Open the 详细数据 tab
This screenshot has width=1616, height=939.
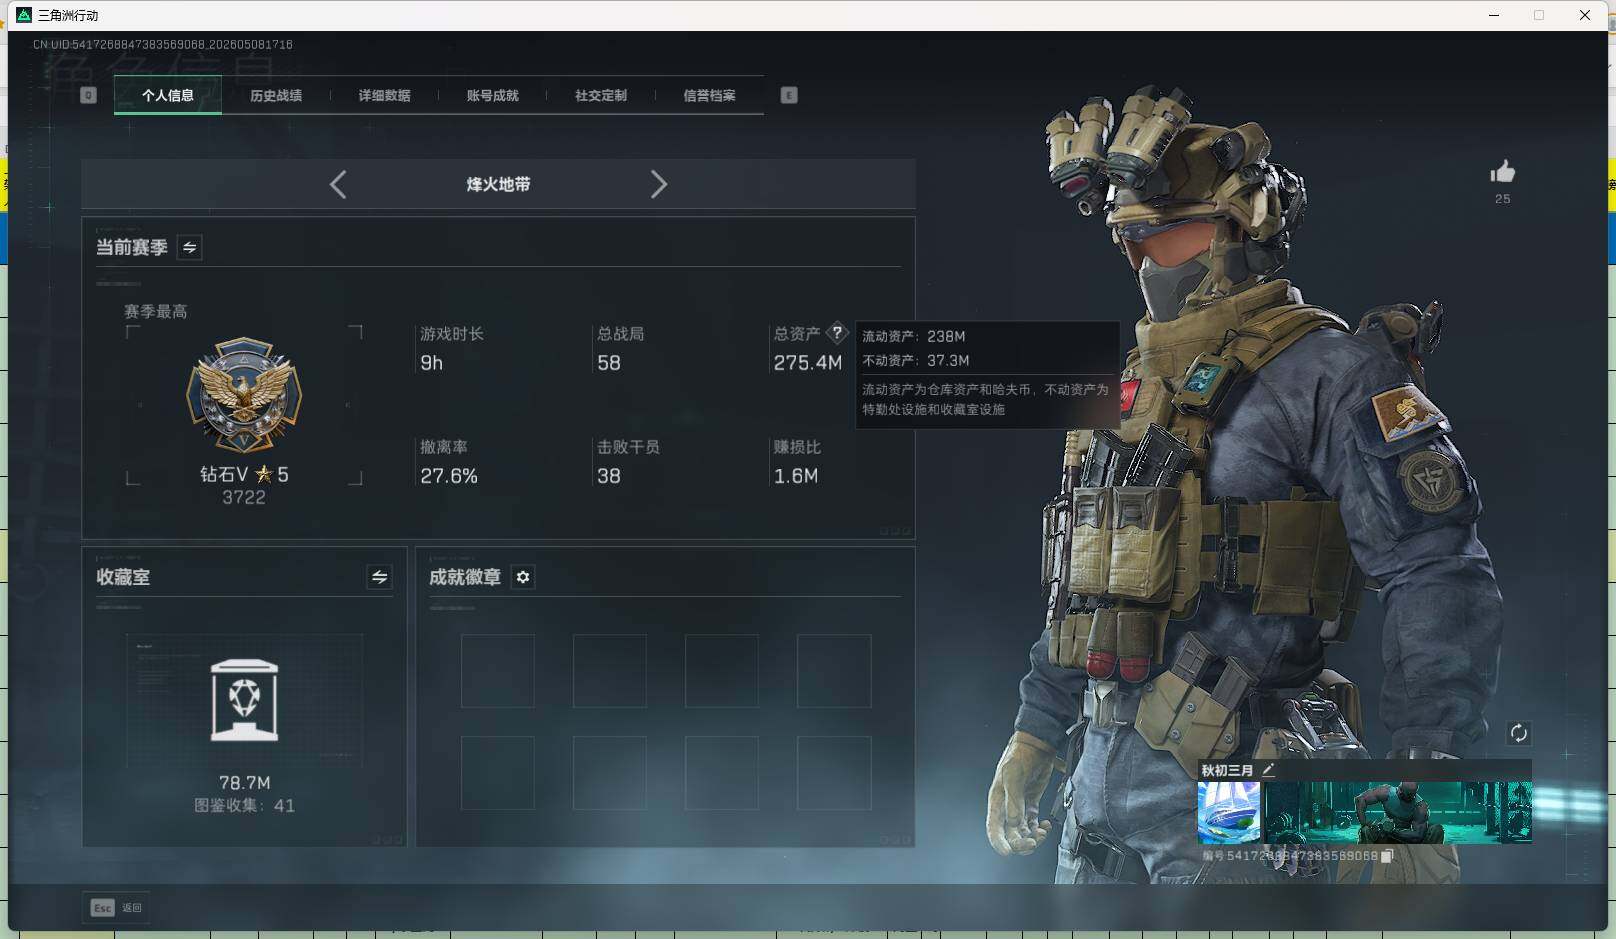[384, 96]
